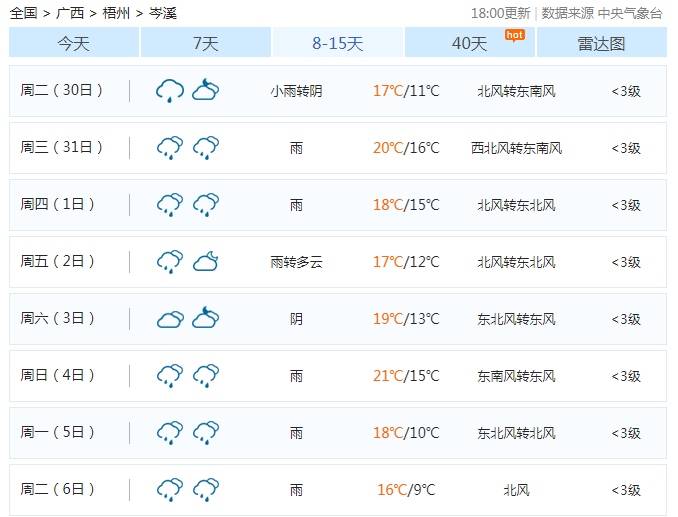
Task: Go to 全国 in the breadcrumb
Action: pyautogui.click(x=23, y=13)
